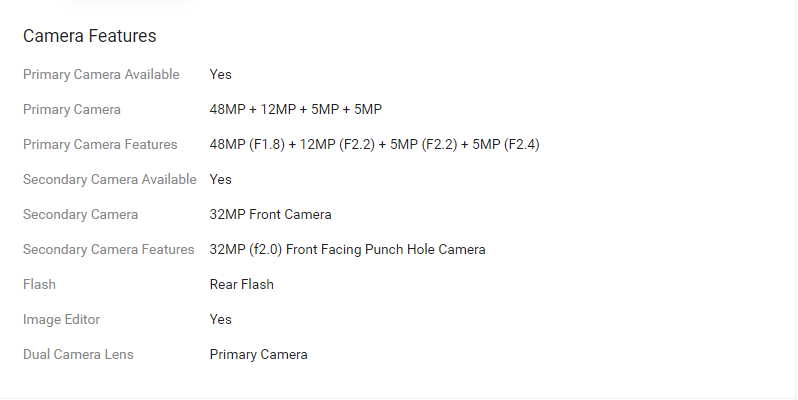Select the Primary Camera Features label
The image size is (798, 400).
100,144
